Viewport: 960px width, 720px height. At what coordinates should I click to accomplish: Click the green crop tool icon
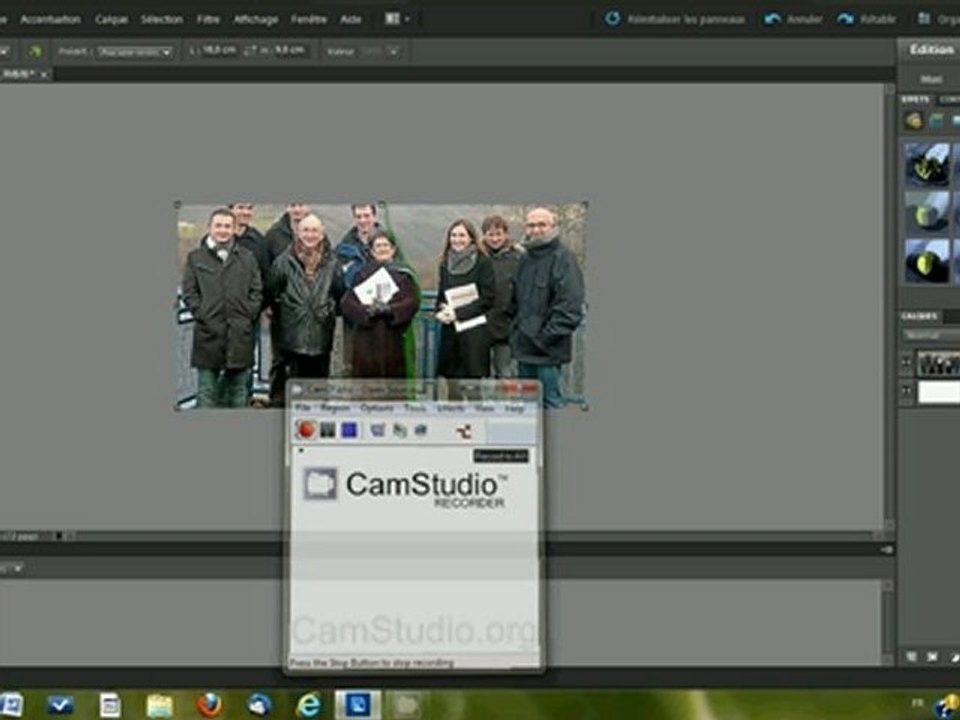pos(35,51)
